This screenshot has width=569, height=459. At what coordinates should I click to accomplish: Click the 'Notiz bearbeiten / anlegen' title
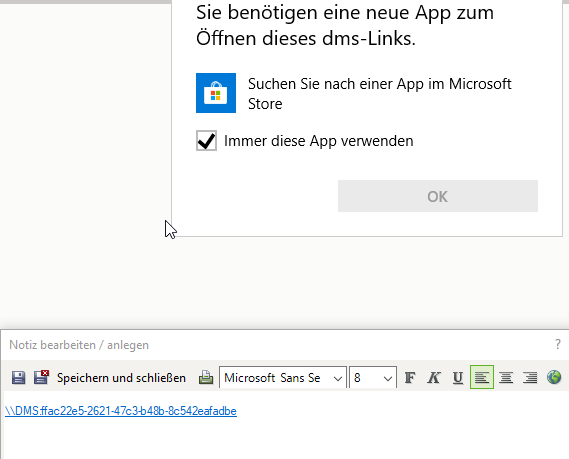[79, 345]
